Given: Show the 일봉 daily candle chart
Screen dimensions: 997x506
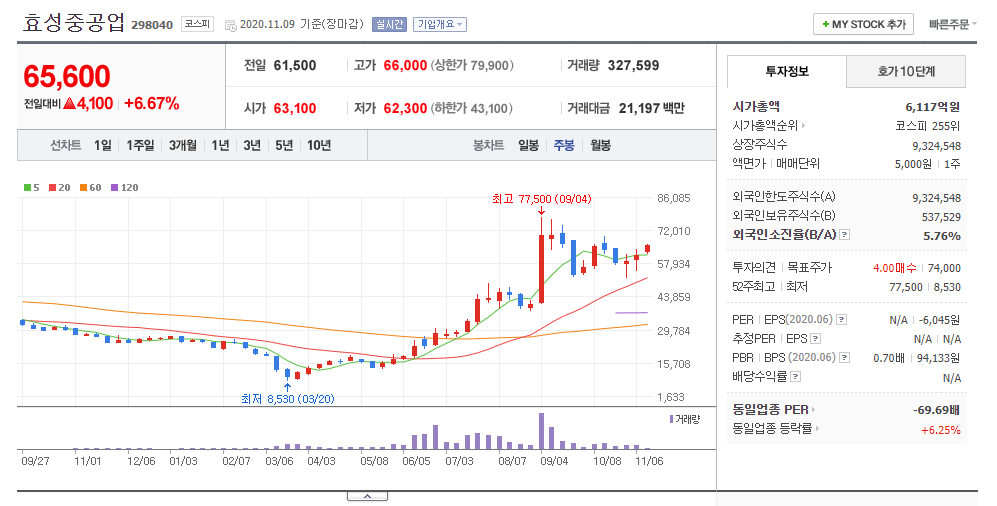Looking at the screenshot, I should 528,146.
